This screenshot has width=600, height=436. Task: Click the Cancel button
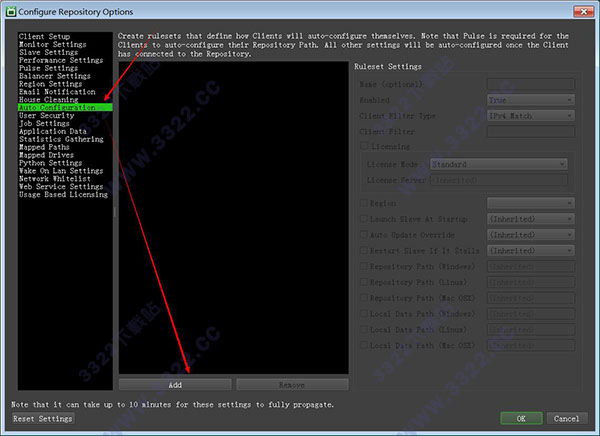(x=564, y=418)
